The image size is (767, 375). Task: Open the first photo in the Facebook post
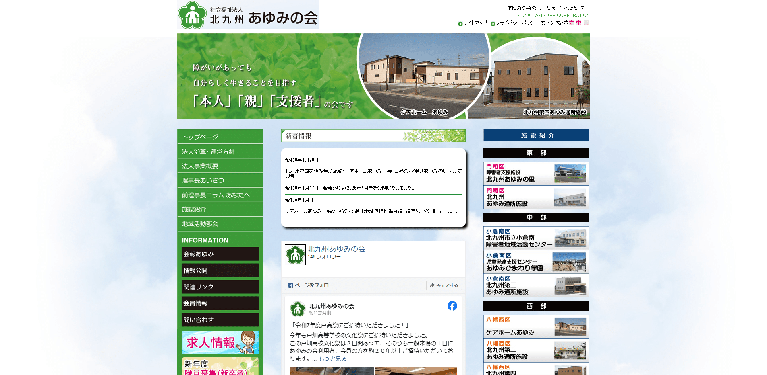[332, 371]
